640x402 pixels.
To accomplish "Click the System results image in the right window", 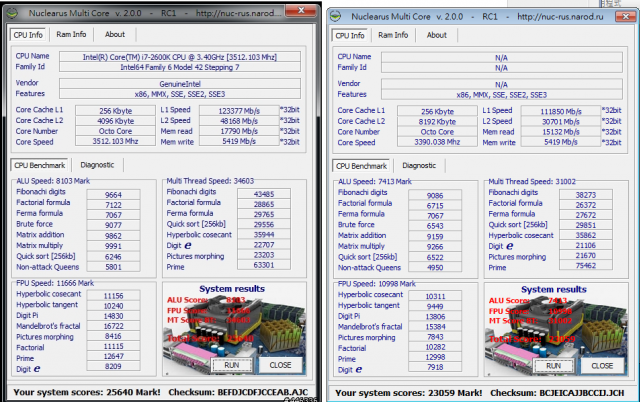I will point(556,329).
